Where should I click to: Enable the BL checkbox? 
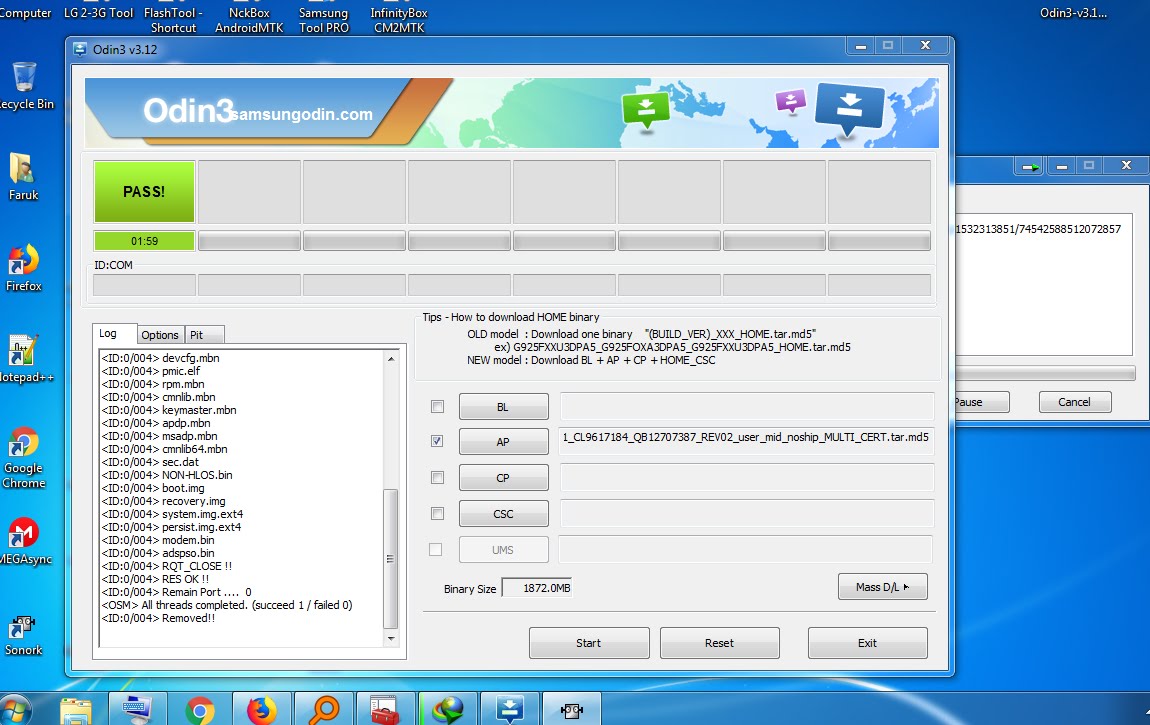[436, 406]
